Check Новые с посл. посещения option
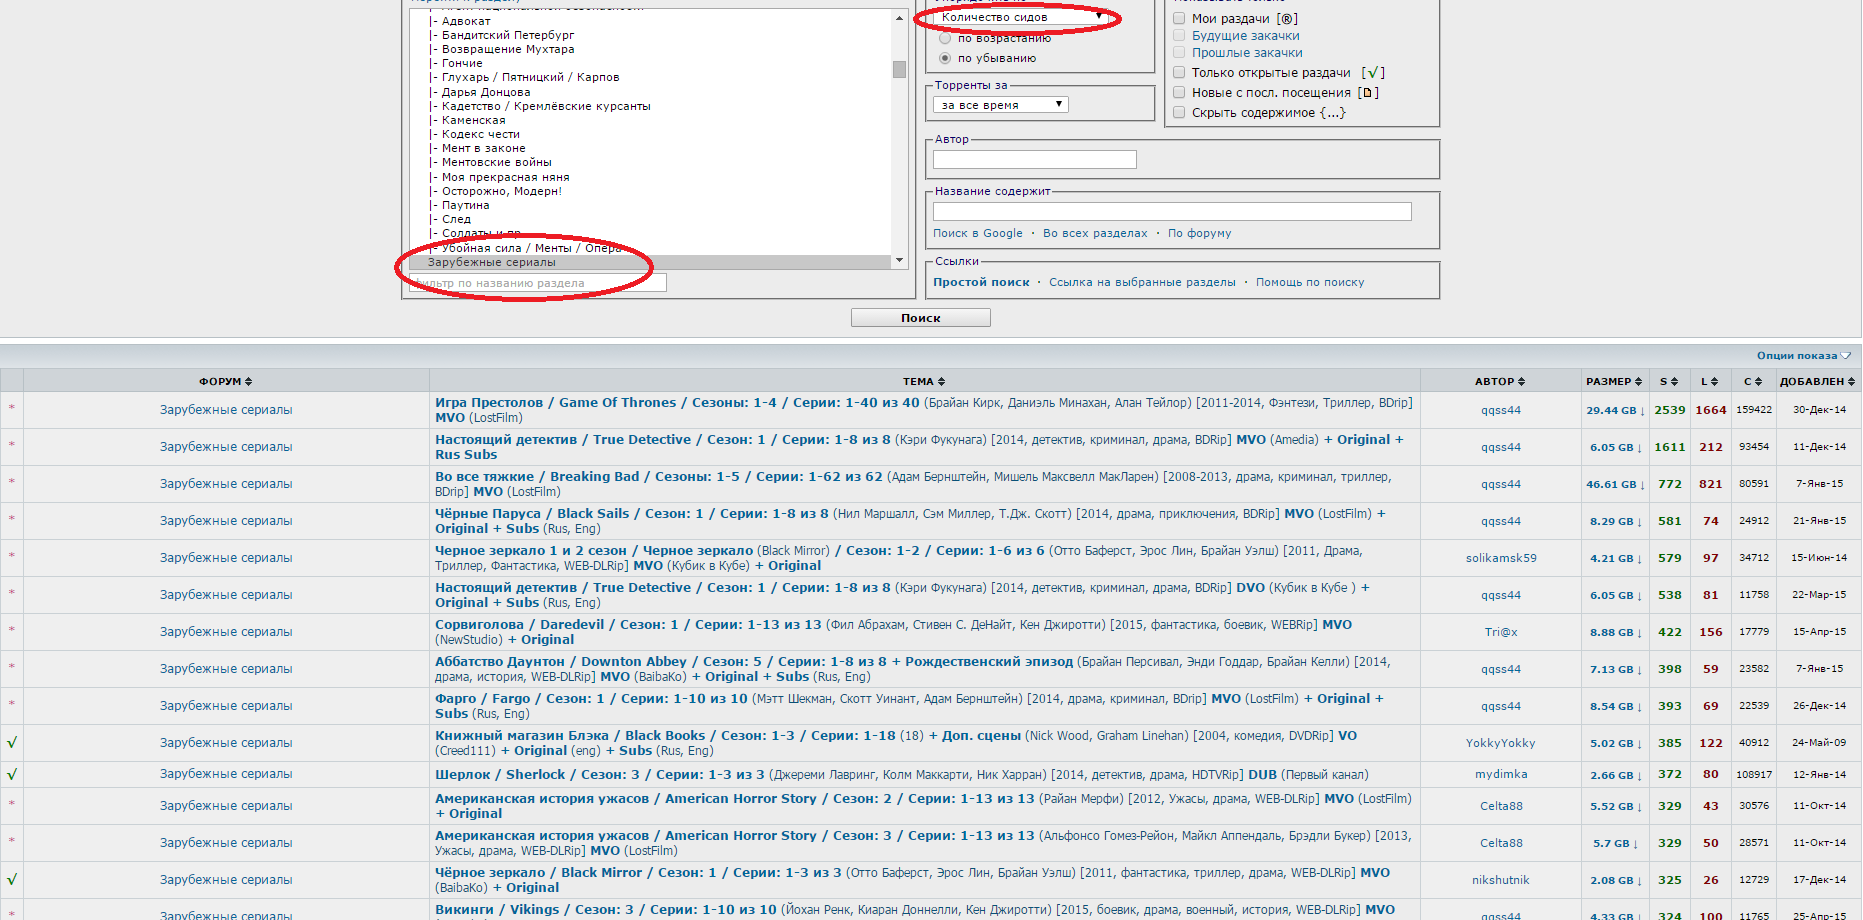 tap(1179, 92)
